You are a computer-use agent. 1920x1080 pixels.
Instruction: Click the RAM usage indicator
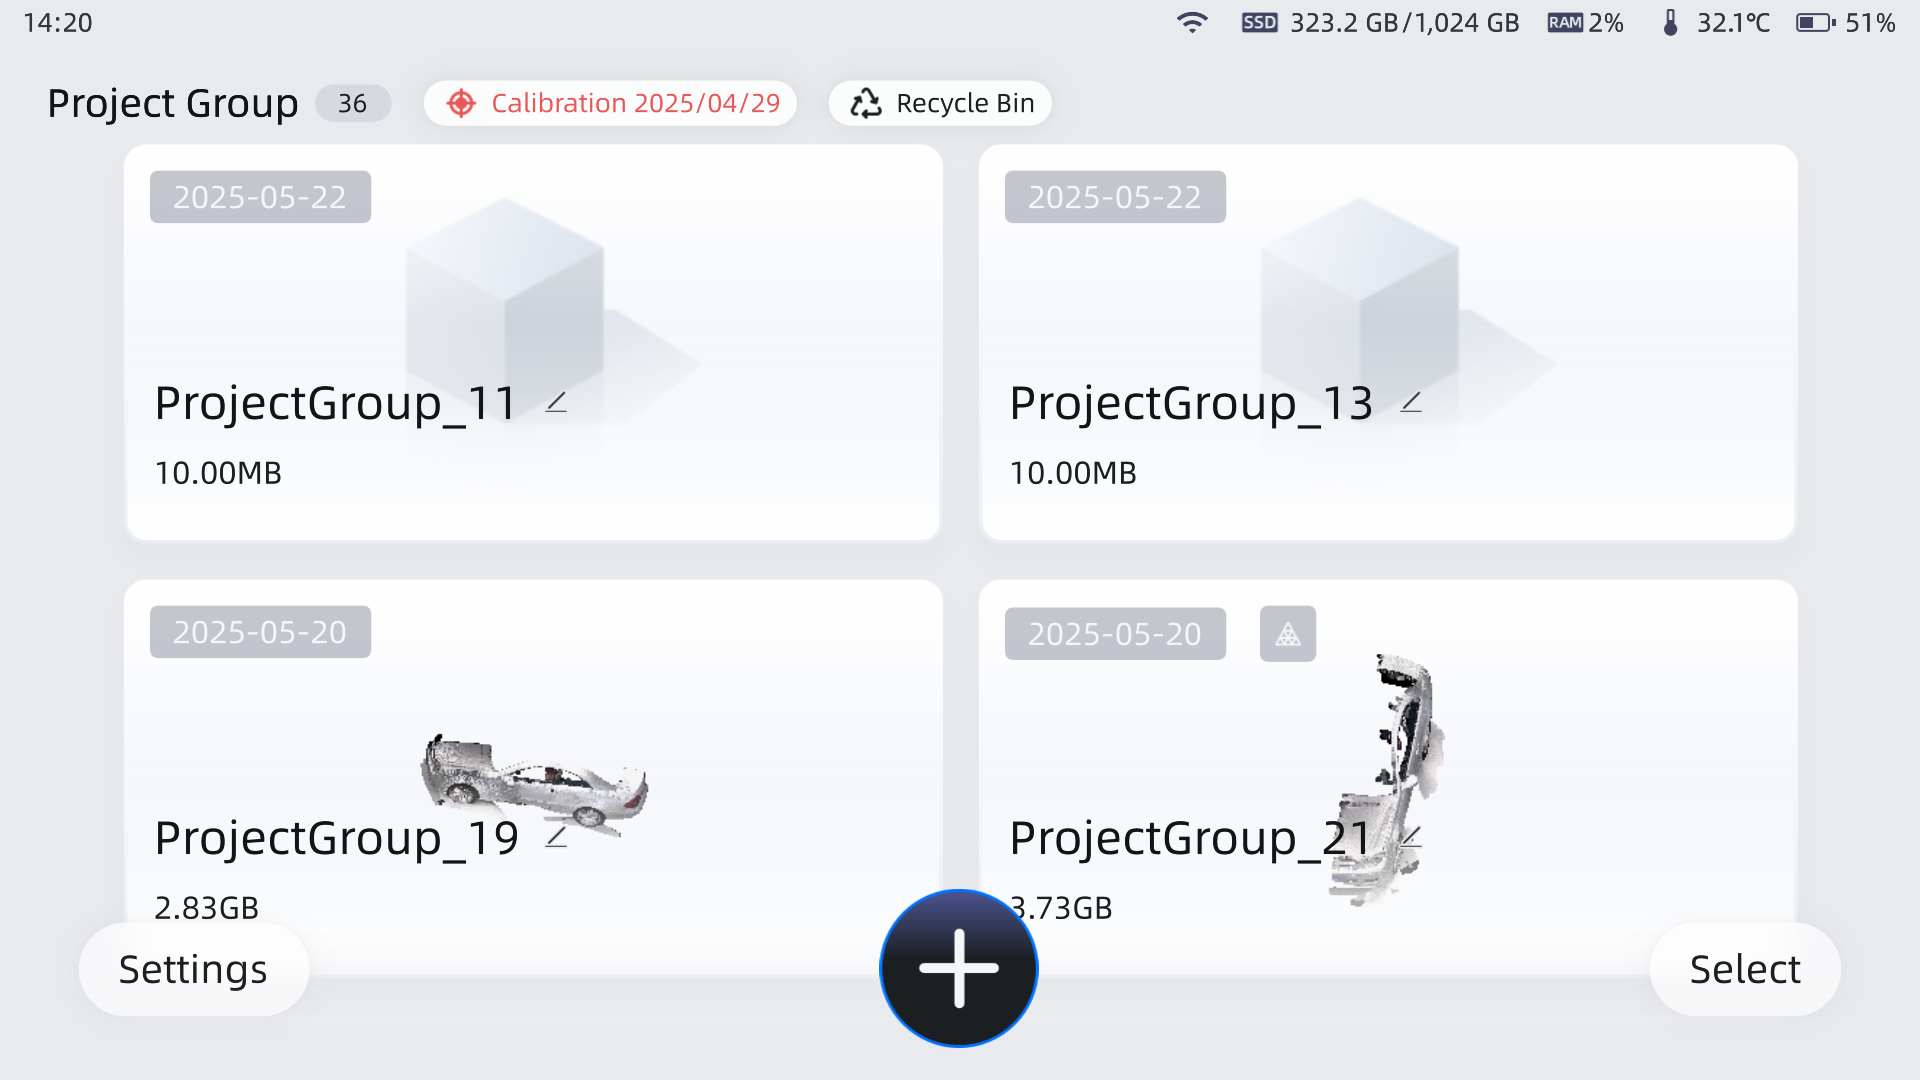(x=1585, y=22)
